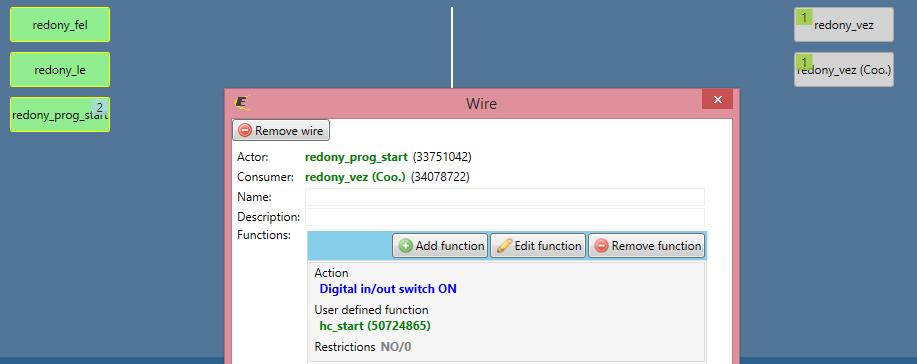Viewport: 917px width, 364px height.
Task: Click the Remove wire button
Action: pos(281,131)
